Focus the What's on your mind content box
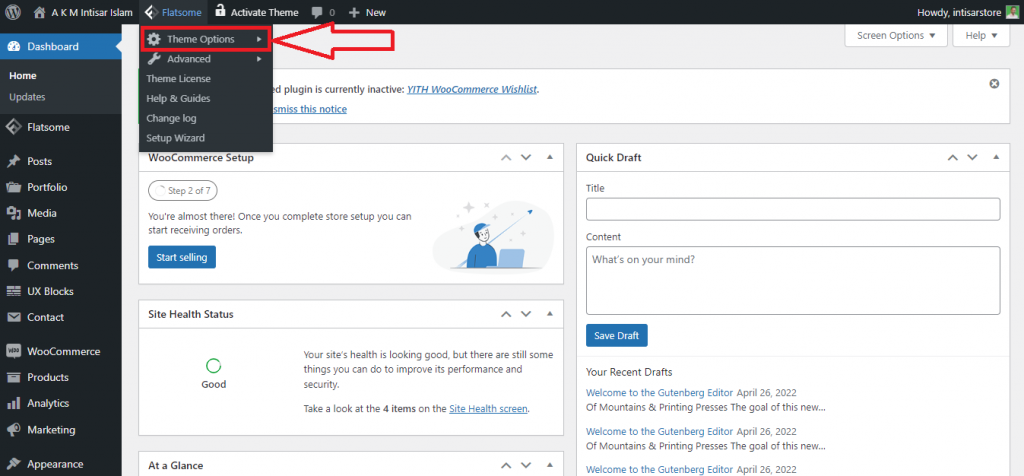Image resolution: width=1024 pixels, height=476 pixels. pos(793,280)
